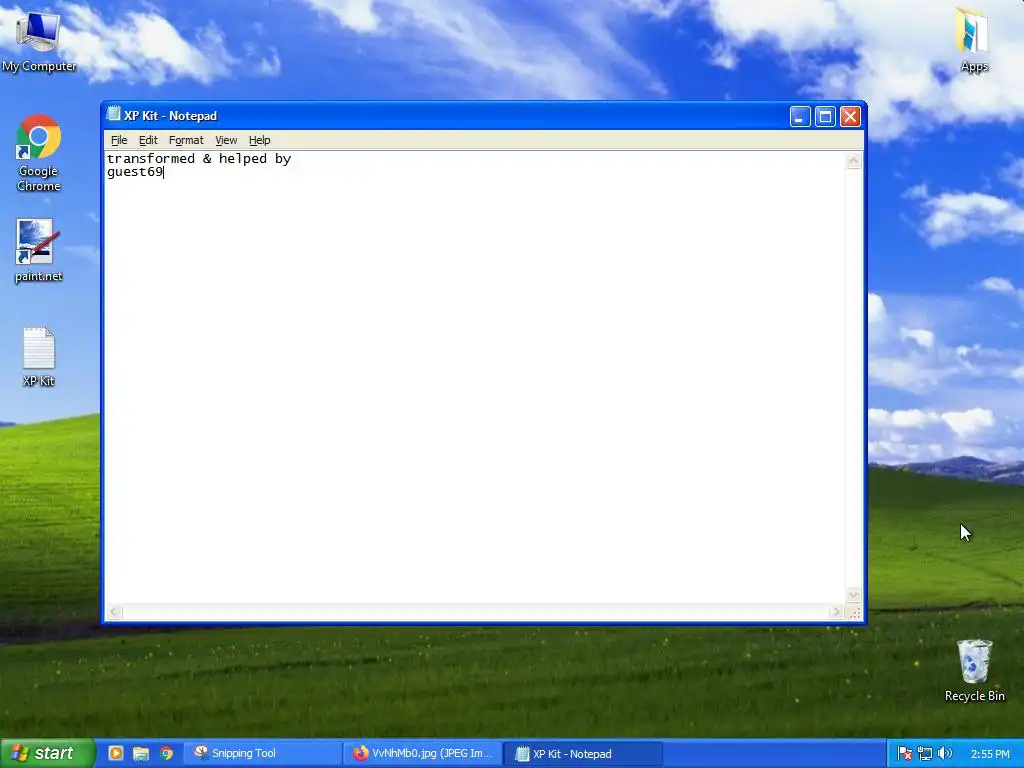Screen dimensions: 1024x768
Task: Switch to Snipping Tool taskbar button
Action: 263,753
